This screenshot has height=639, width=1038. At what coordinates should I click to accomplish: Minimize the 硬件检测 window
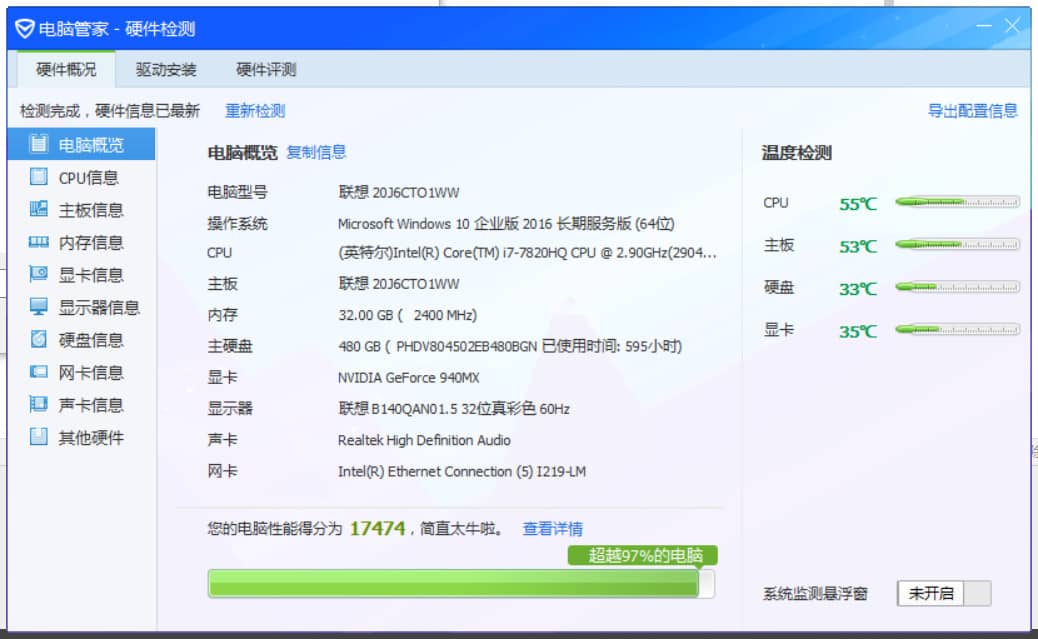984,26
